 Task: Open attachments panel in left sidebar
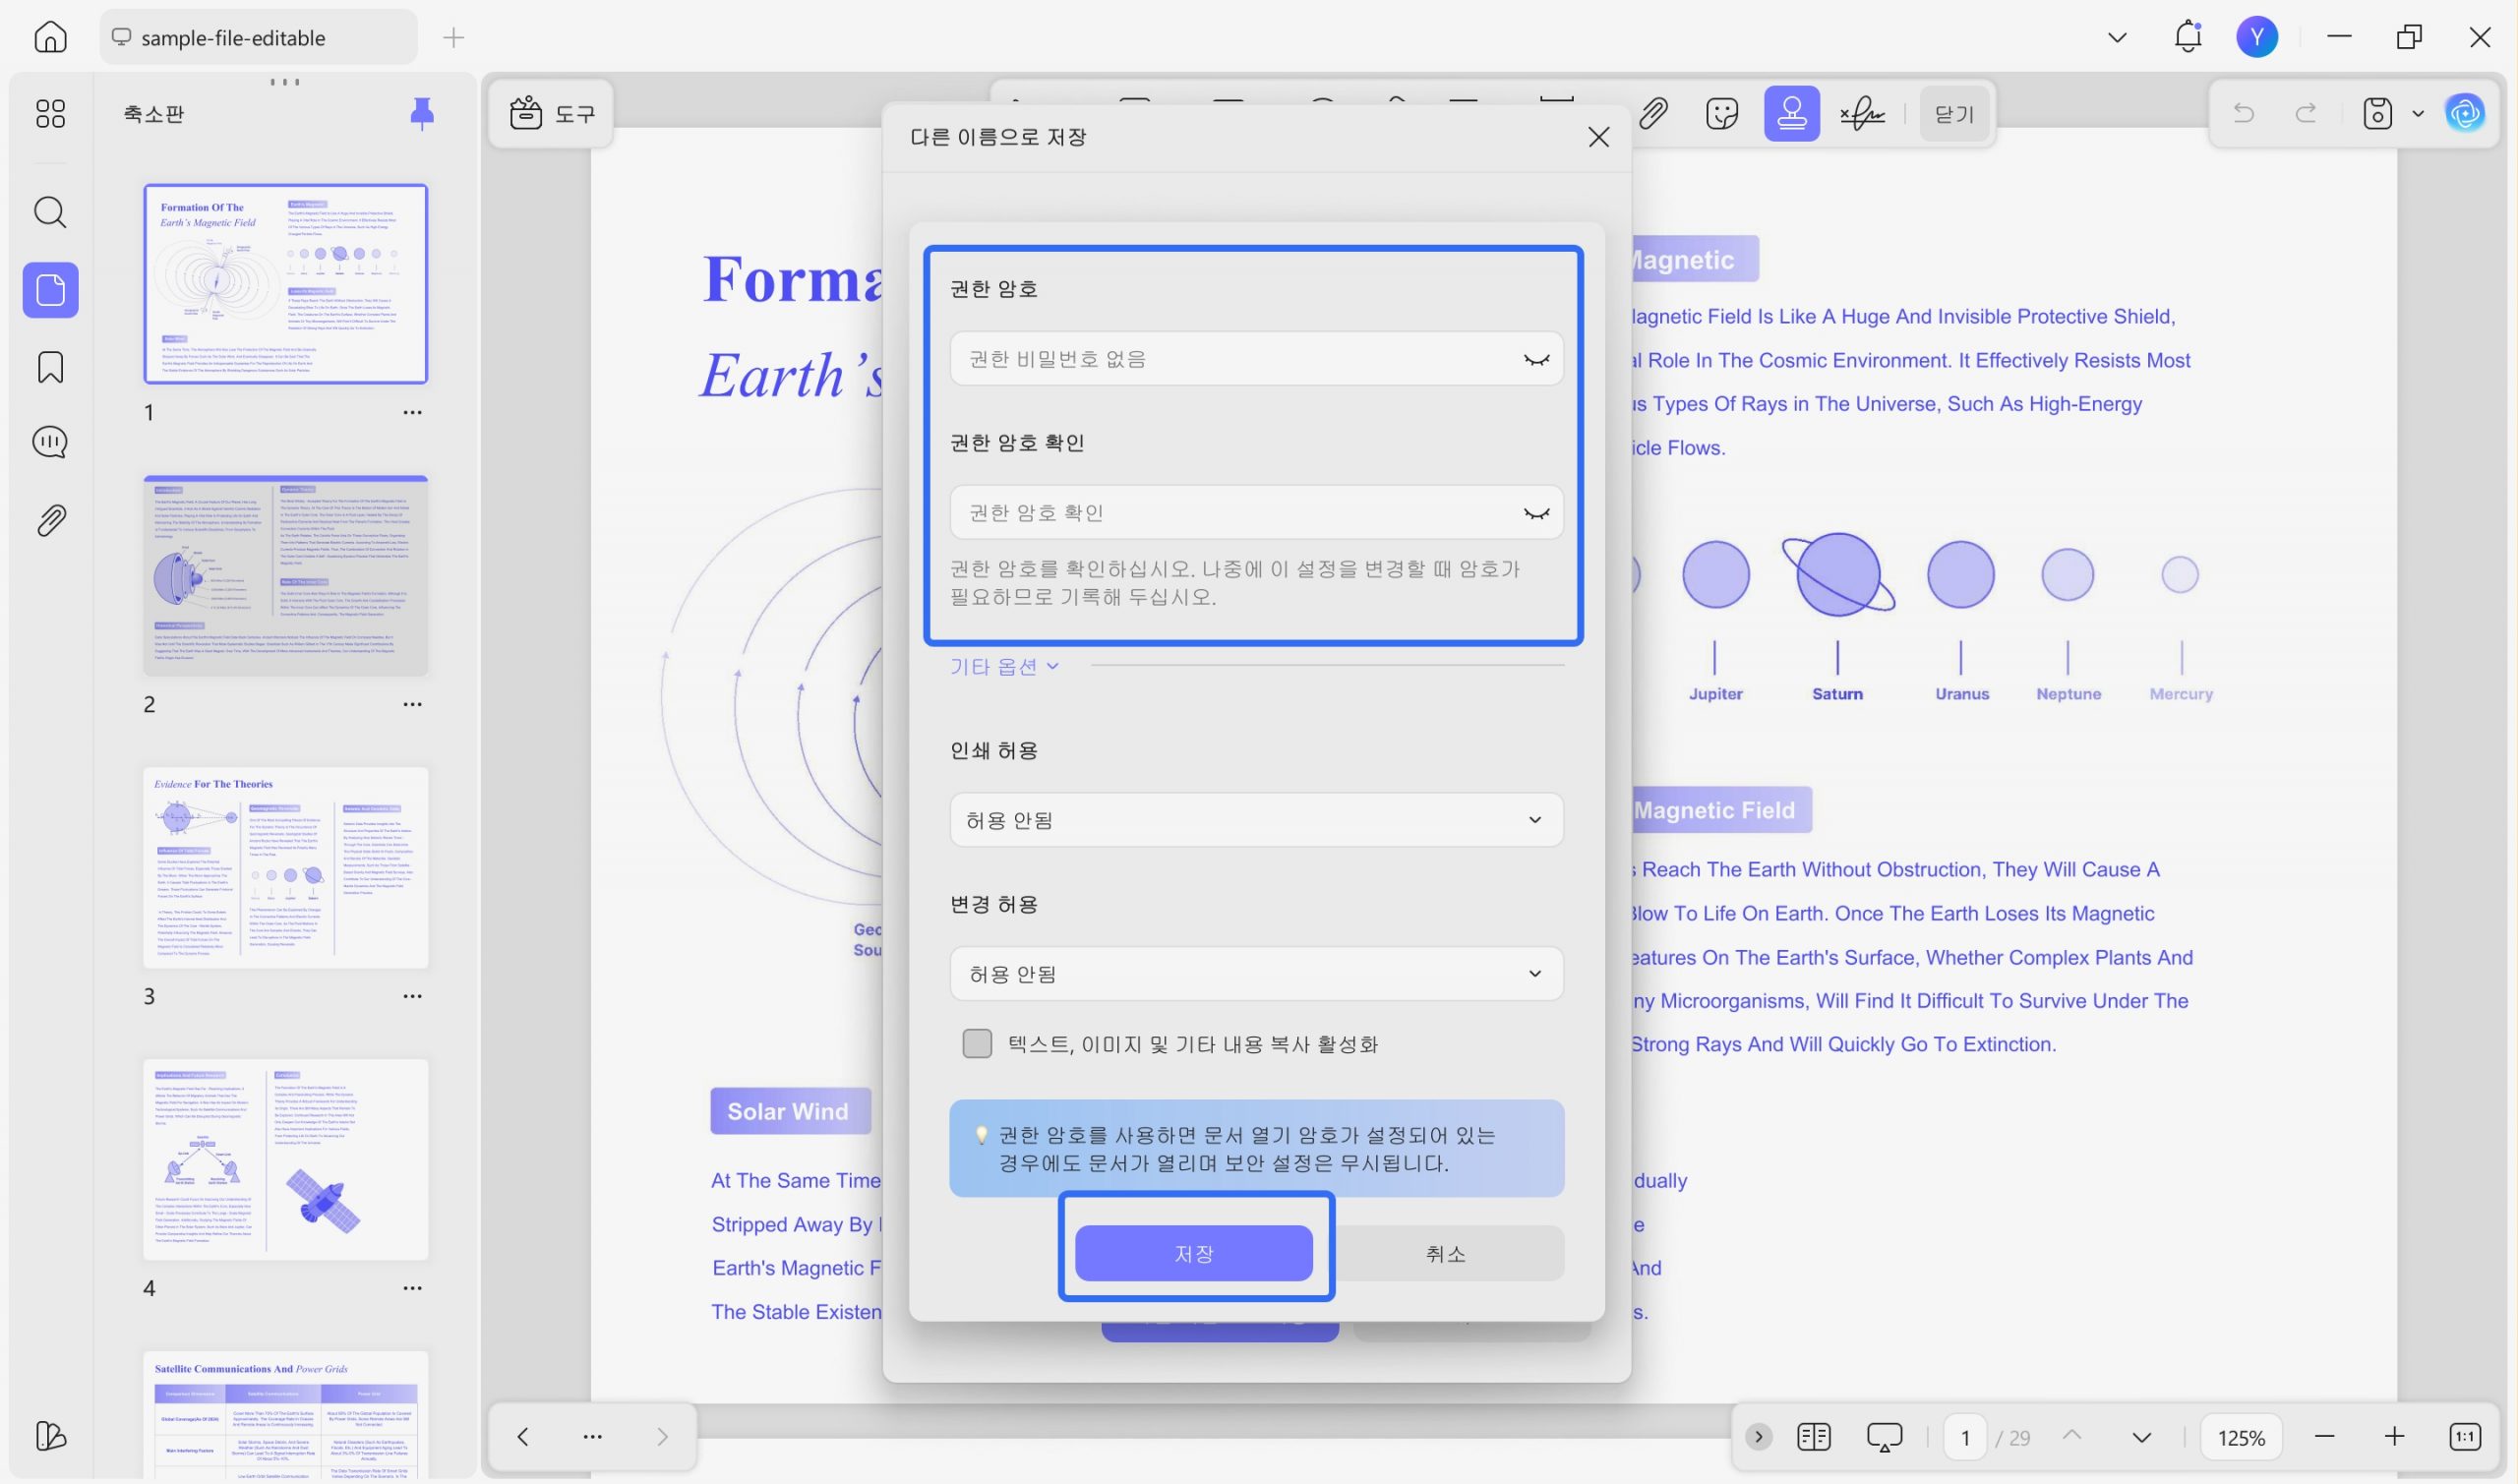50,520
